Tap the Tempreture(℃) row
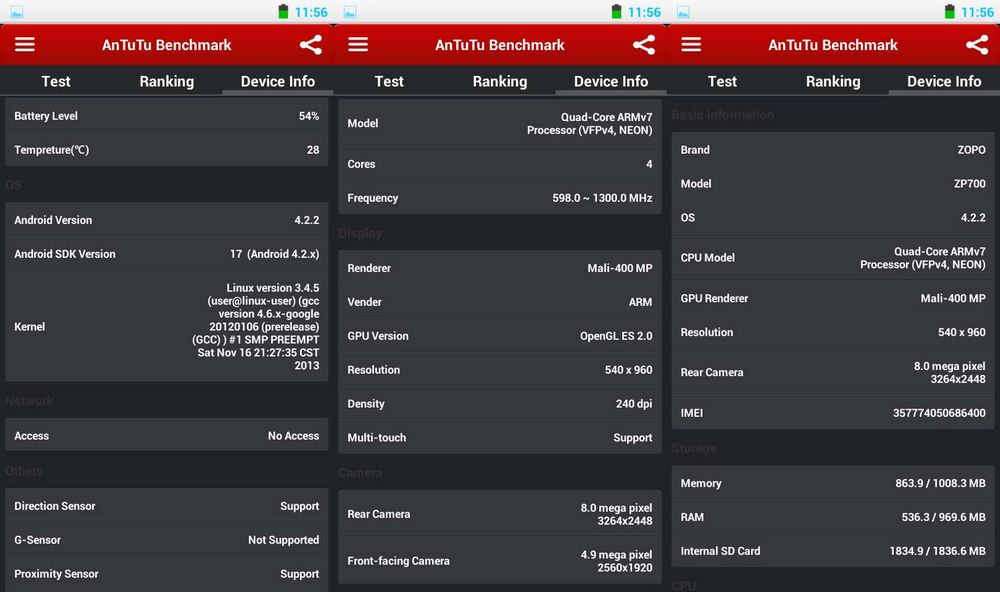 point(166,150)
